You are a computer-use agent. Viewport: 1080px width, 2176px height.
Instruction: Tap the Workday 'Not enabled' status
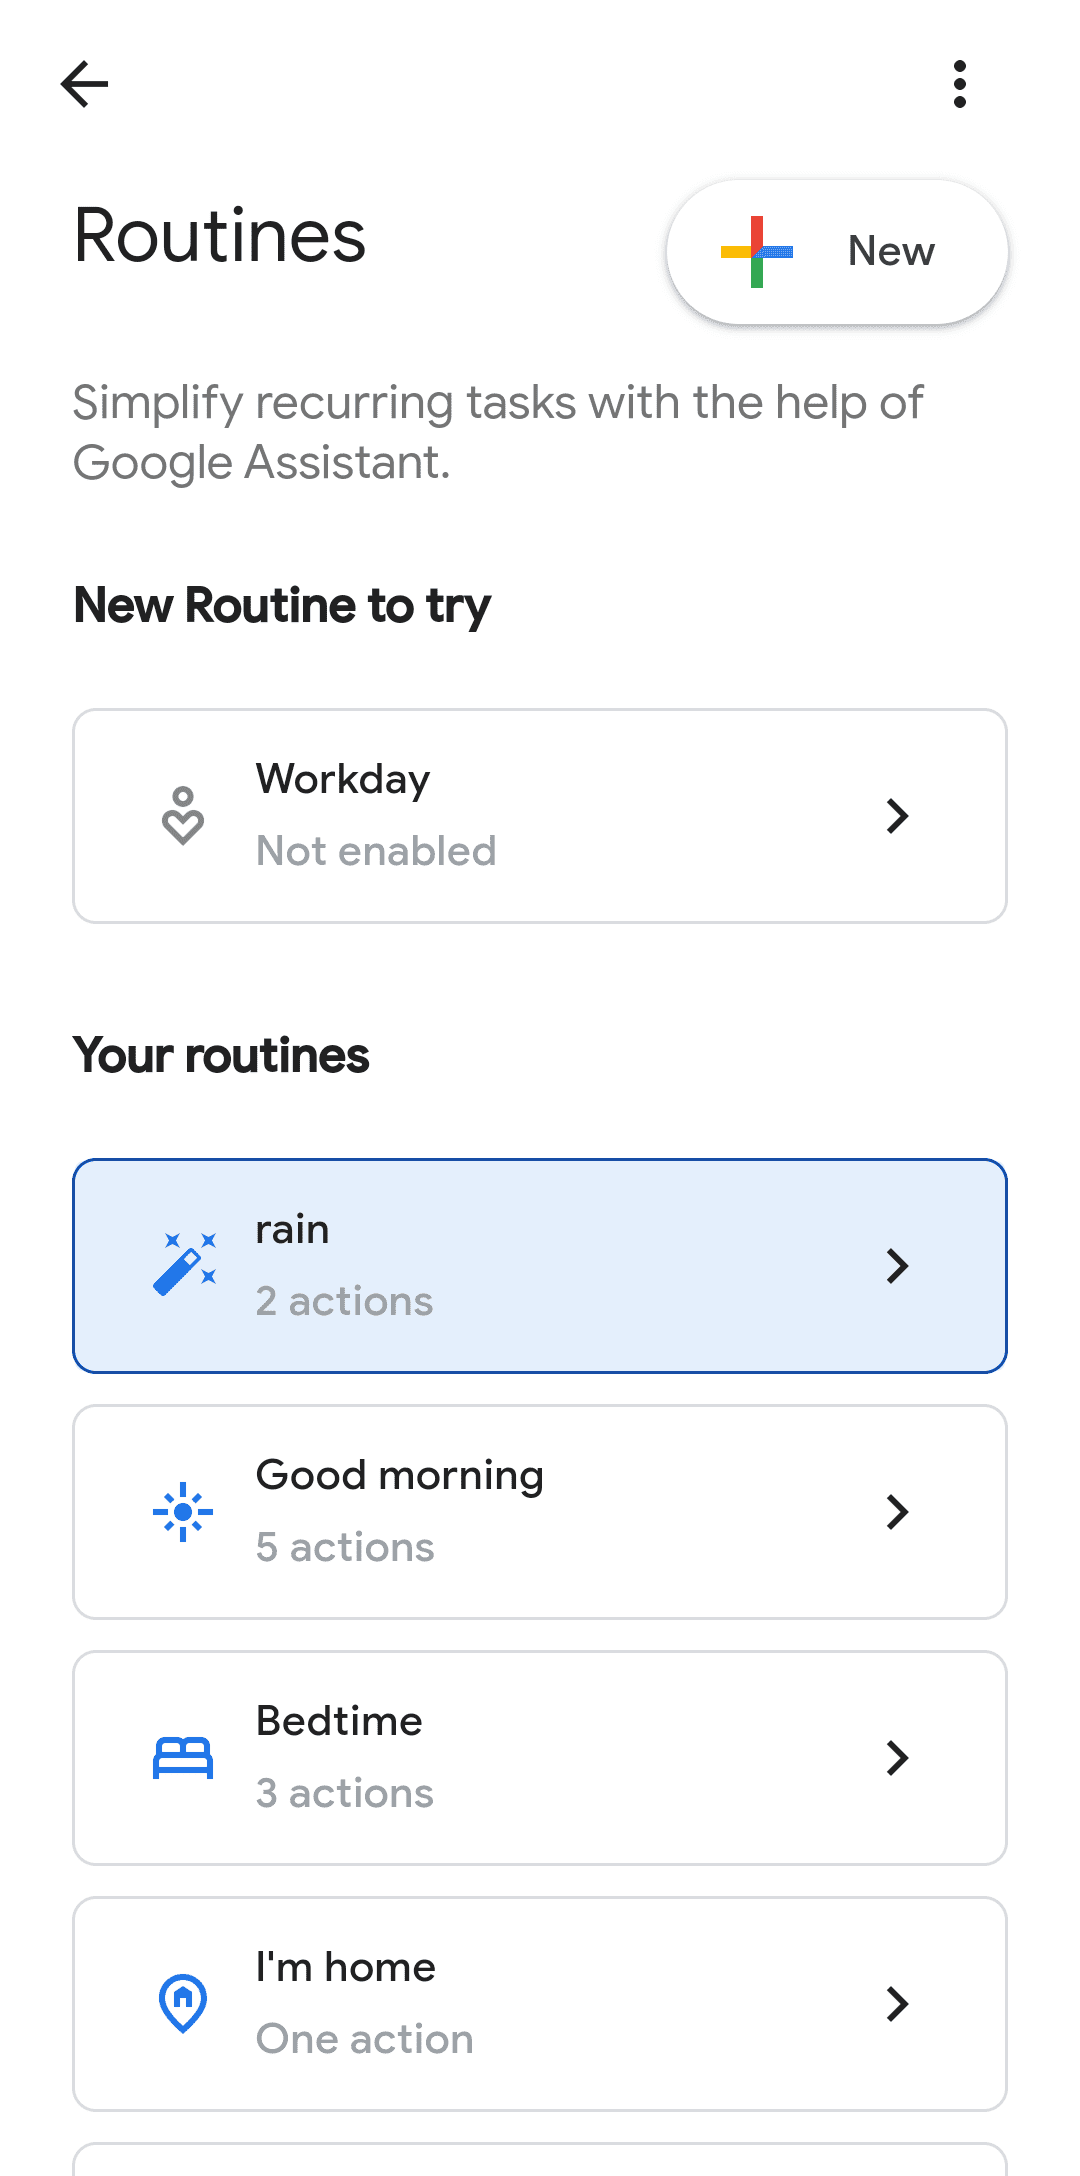376,852
